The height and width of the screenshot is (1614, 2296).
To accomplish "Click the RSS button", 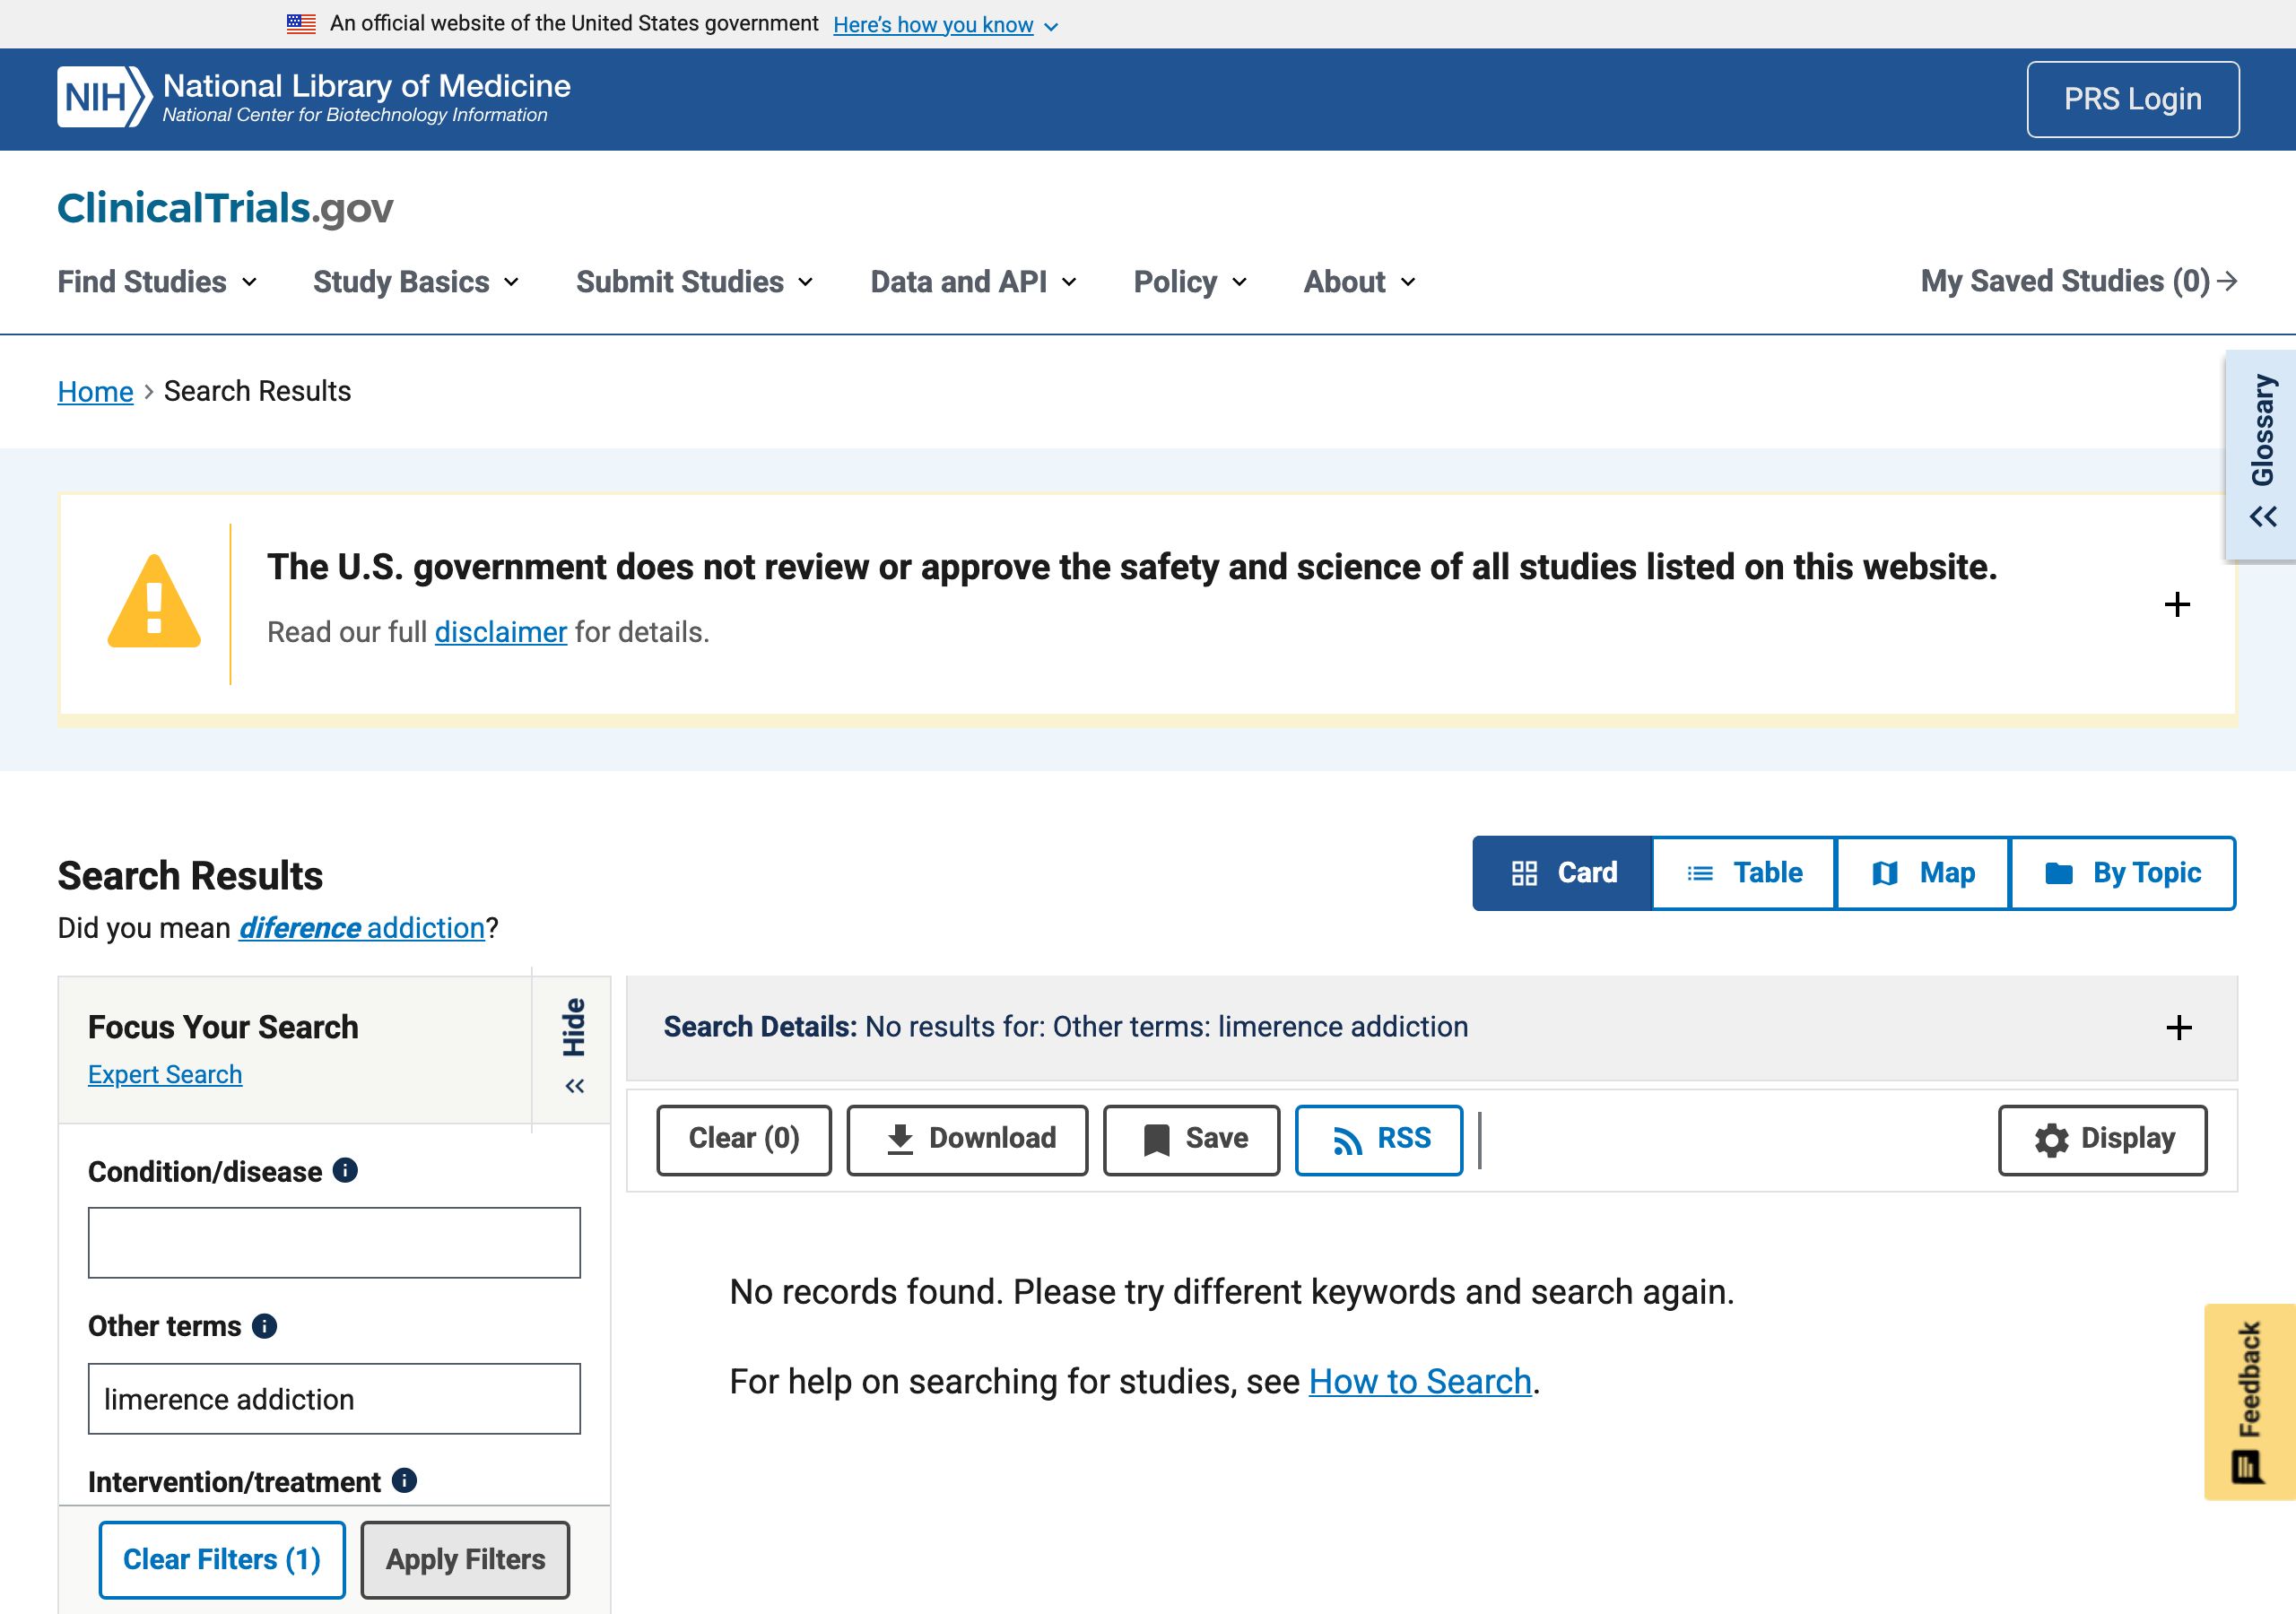I will click(1379, 1139).
